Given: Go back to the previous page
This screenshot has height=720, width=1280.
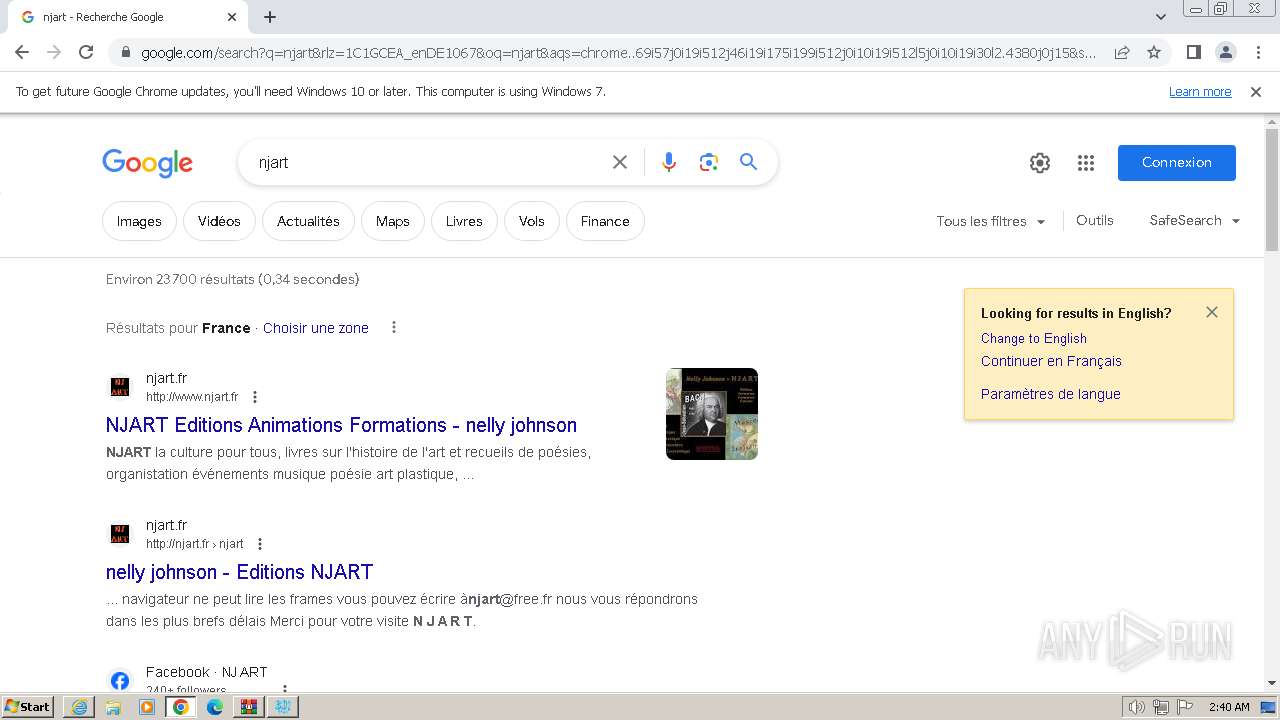Looking at the screenshot, I should (x=22, y=52).
